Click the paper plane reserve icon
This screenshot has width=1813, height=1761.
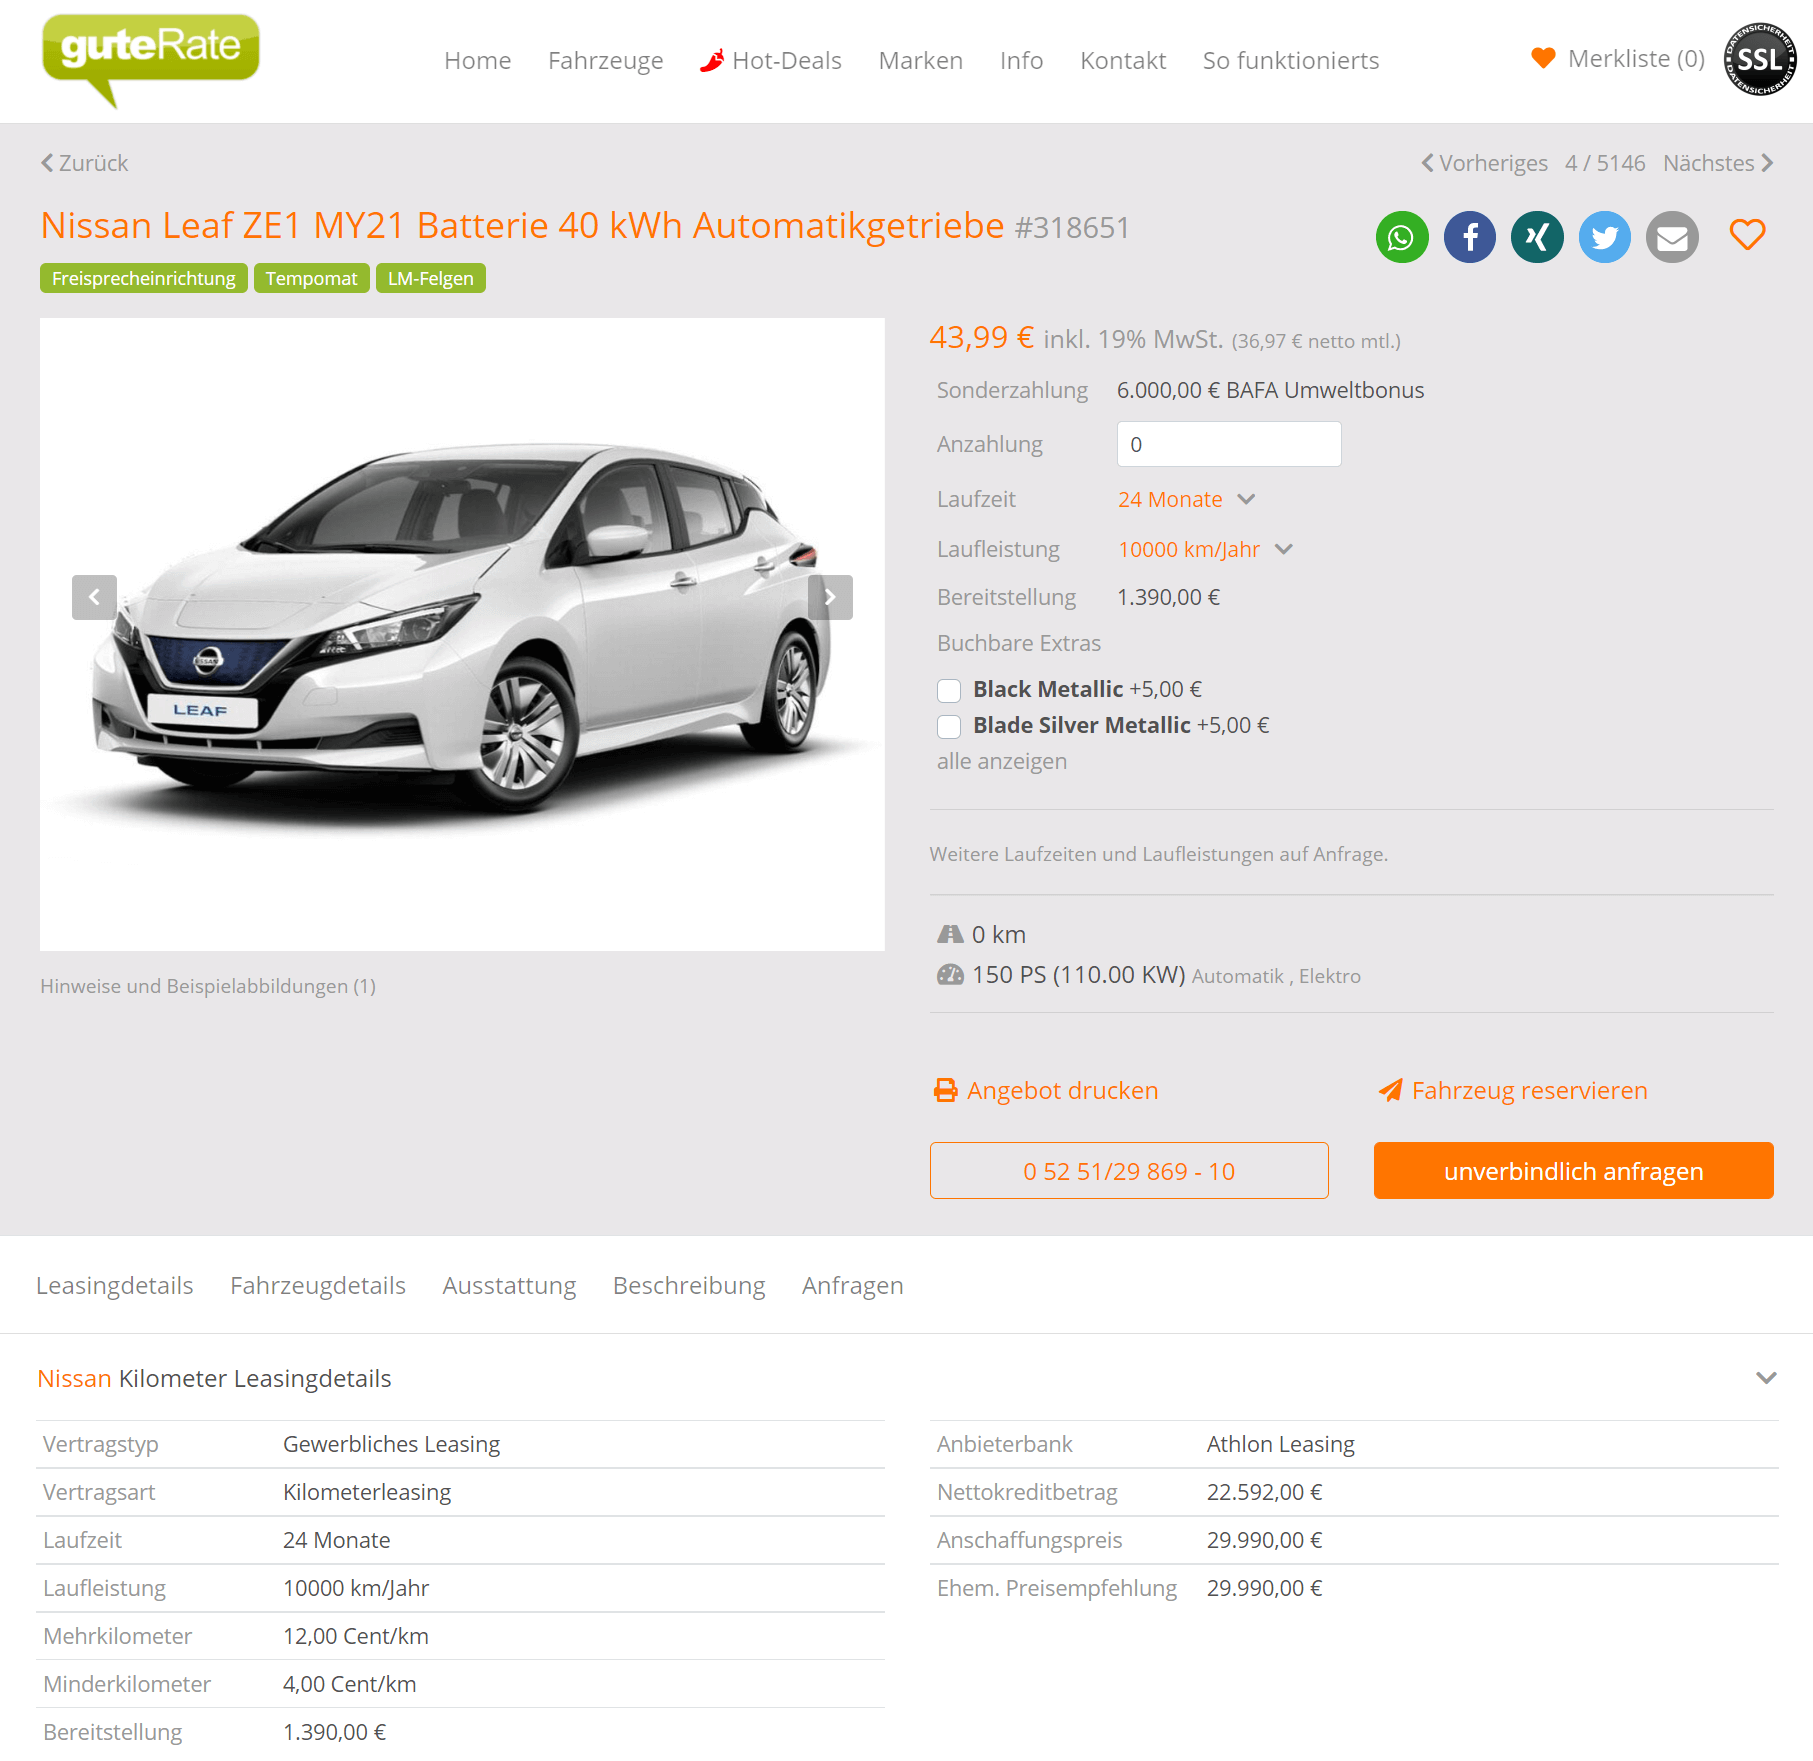click(x=1390, y=1090)
